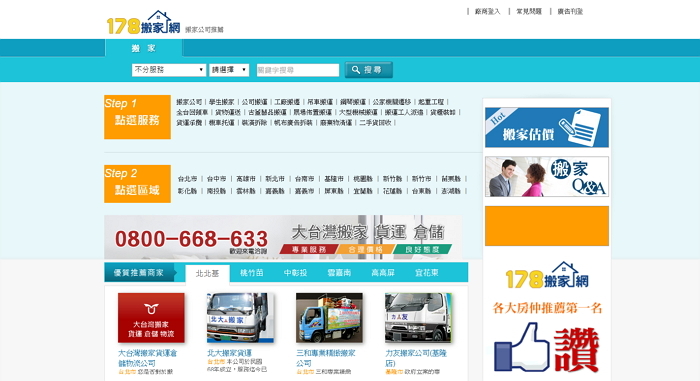Switch to the 桃竹苗 region tab
The width and height of the screenshot is (700, 381).
coord(252,272)
